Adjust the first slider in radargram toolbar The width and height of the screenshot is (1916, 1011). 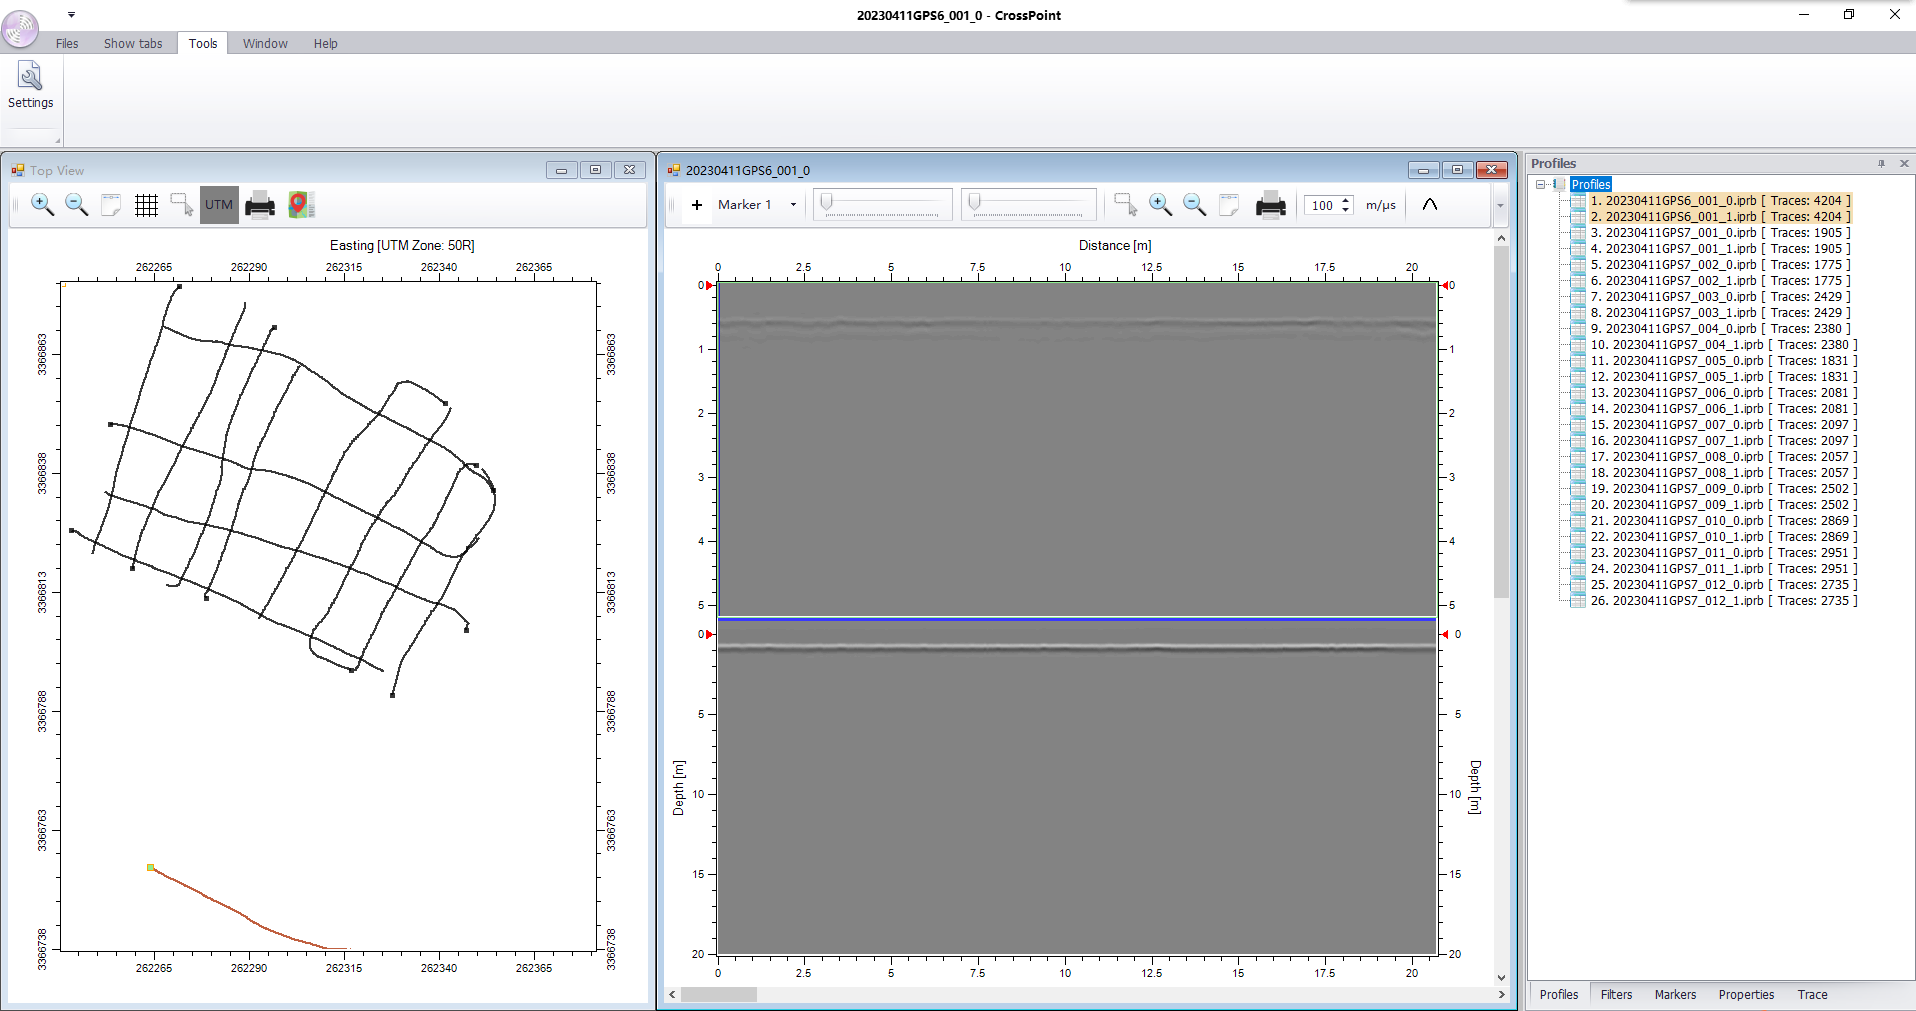882,205
